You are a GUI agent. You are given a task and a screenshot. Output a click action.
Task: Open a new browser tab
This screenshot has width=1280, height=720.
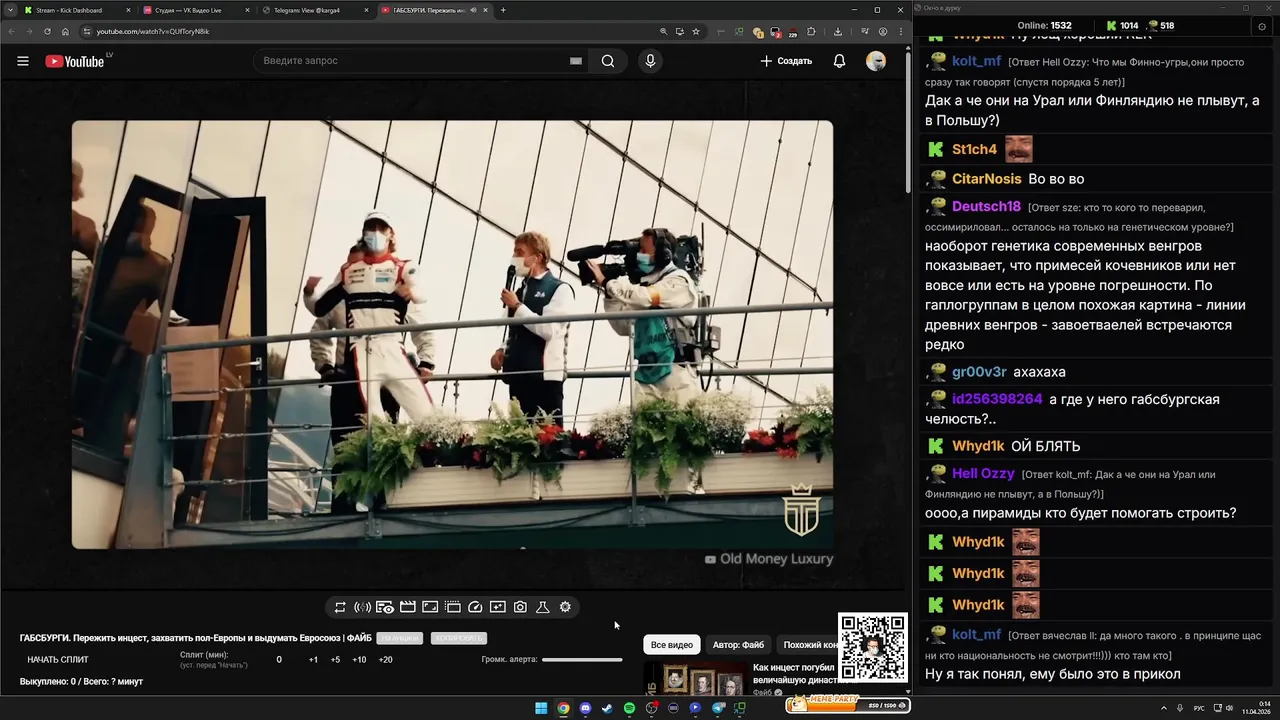pyautogui.click(x=503, y=10)
